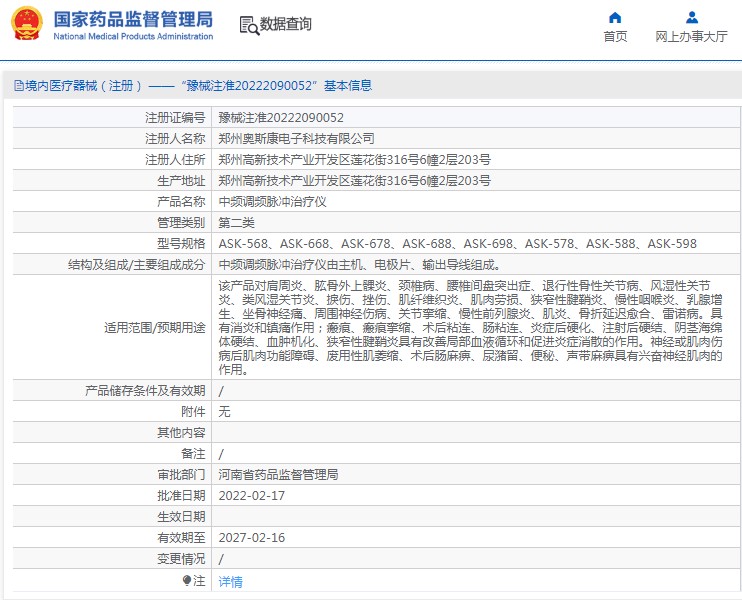Select approval date 2022-02-17

click(x=252, y=496)
